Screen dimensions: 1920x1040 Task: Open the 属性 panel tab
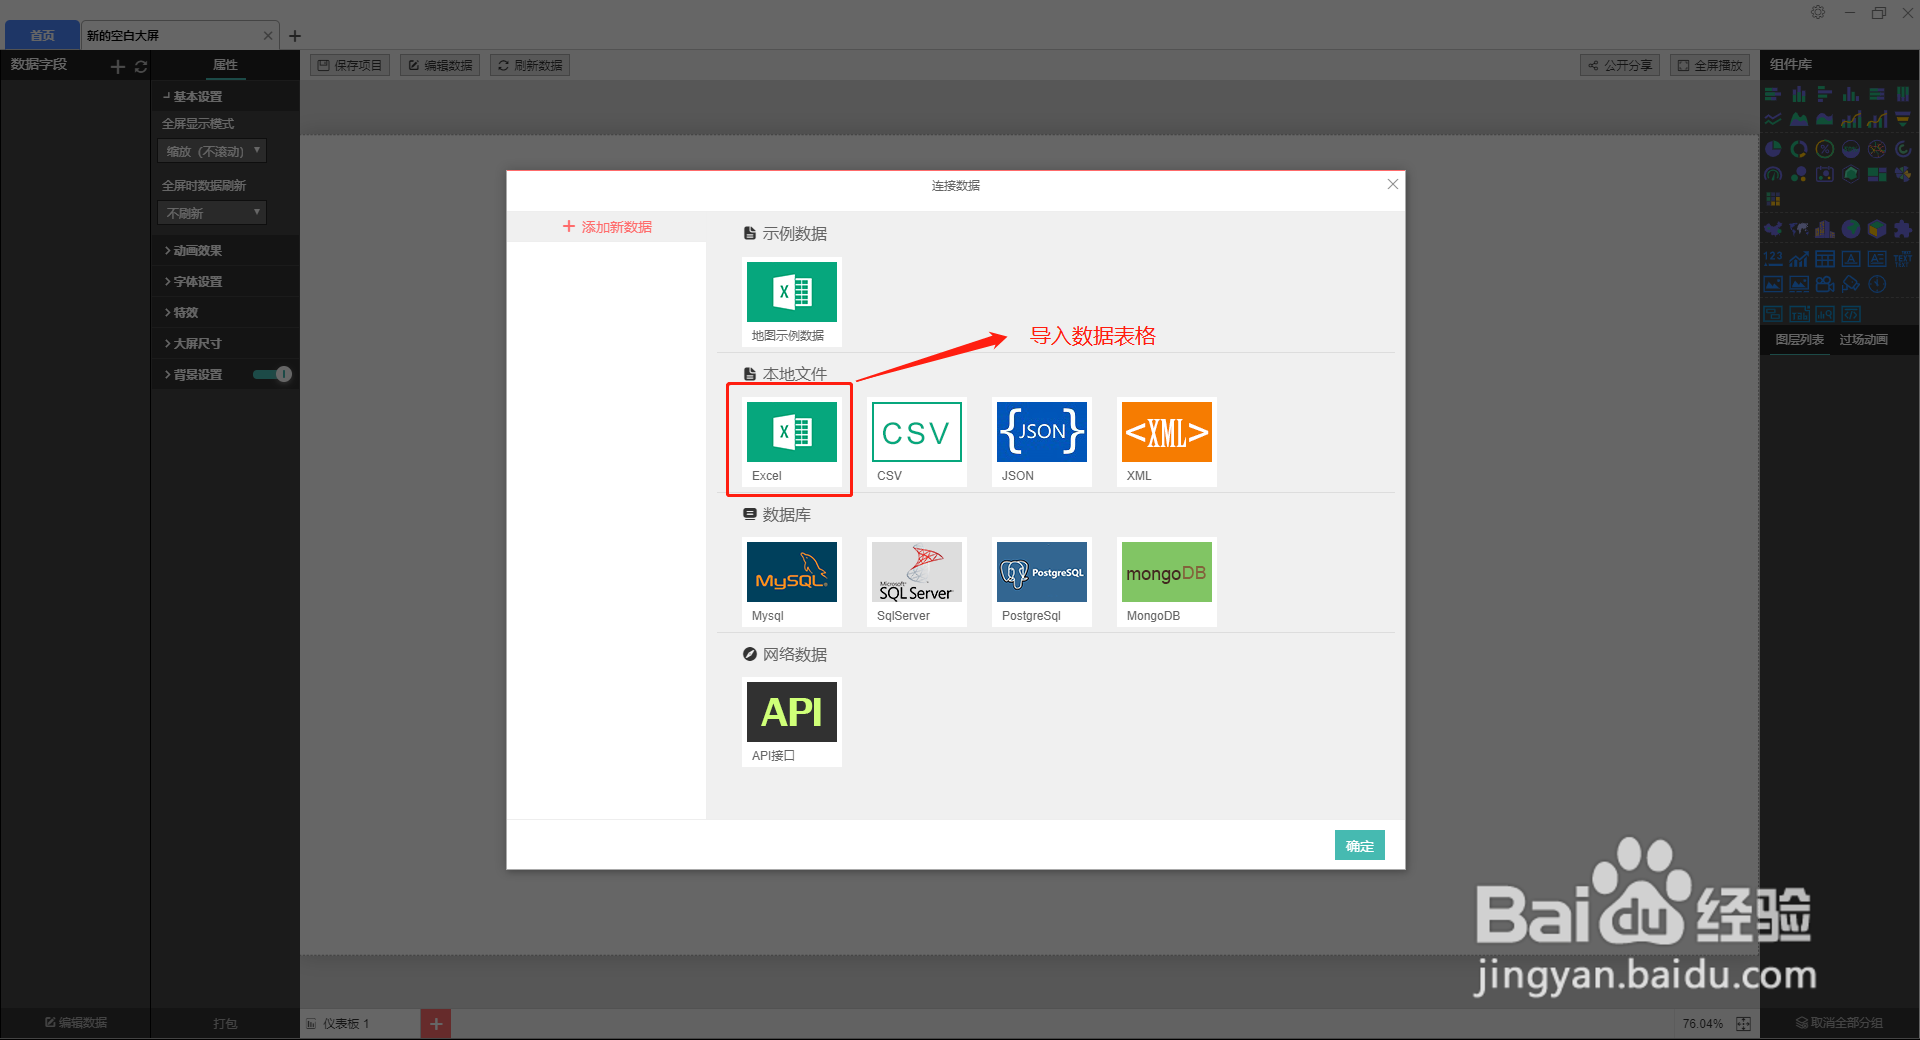click(225, 65)
